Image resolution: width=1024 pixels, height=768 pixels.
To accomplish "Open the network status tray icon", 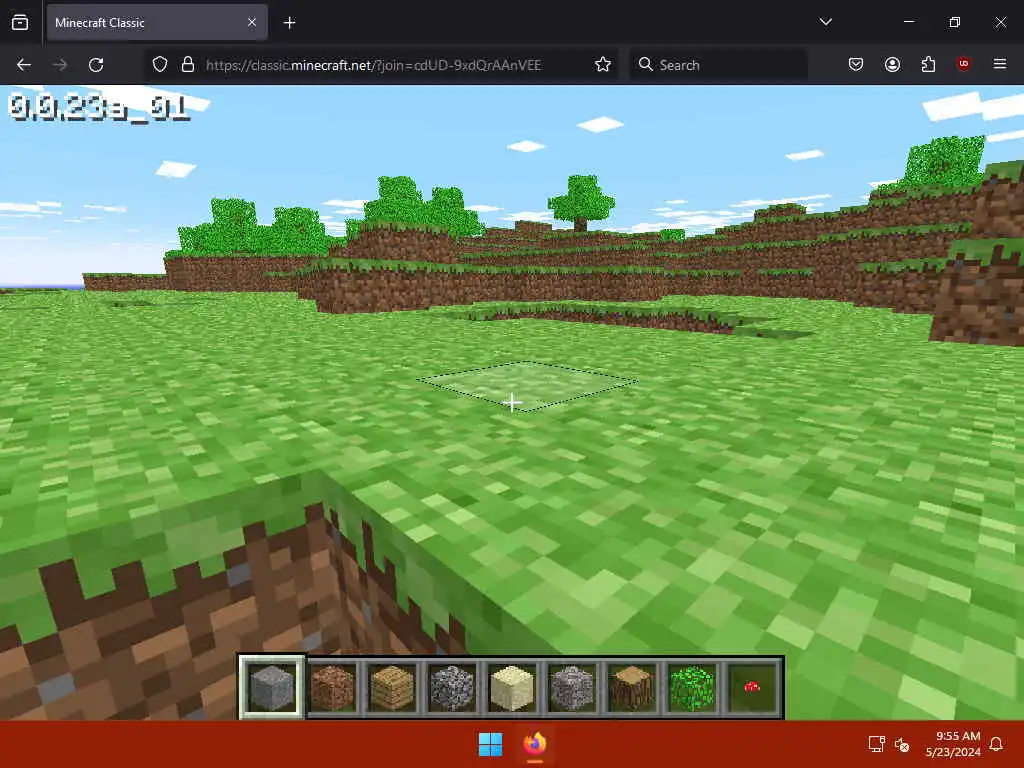I will click(x=876, y=744).
